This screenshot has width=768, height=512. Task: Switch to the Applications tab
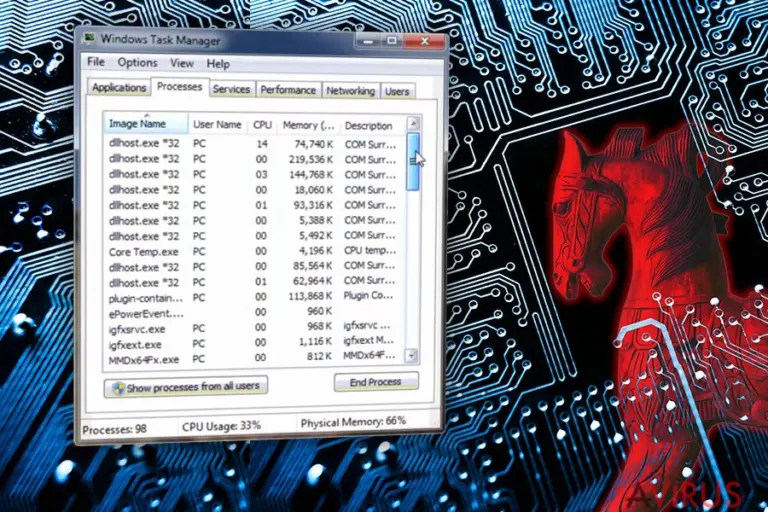[119, 88]
